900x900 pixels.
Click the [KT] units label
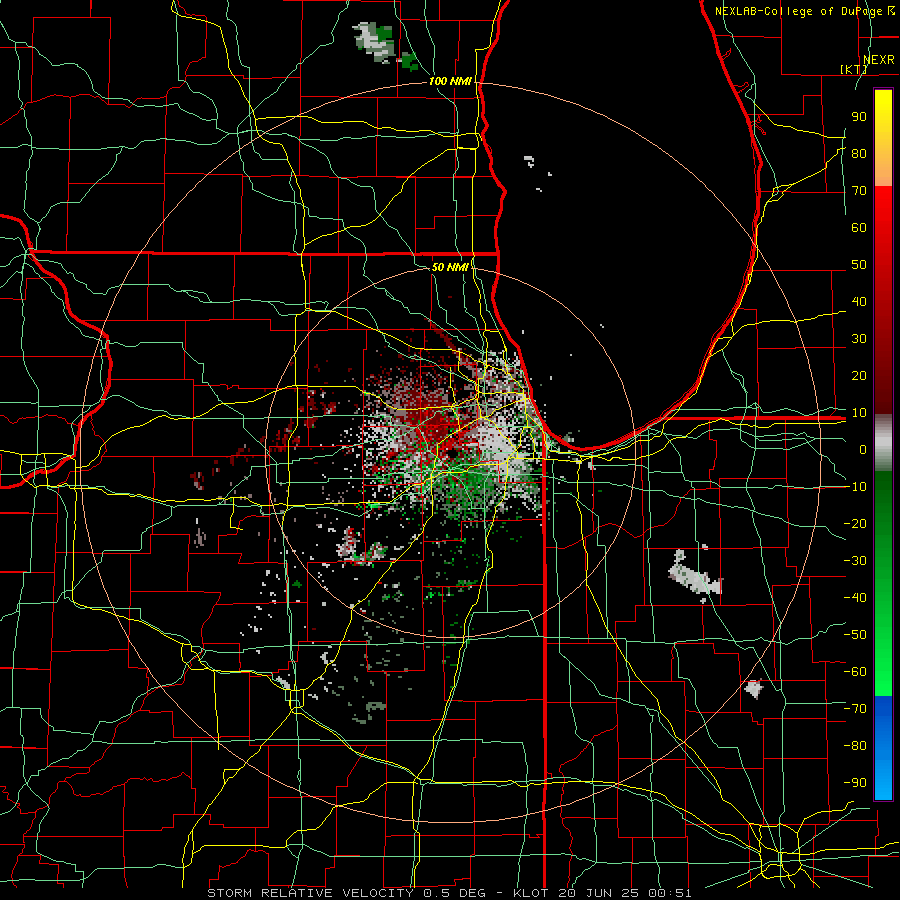[854, 69]
